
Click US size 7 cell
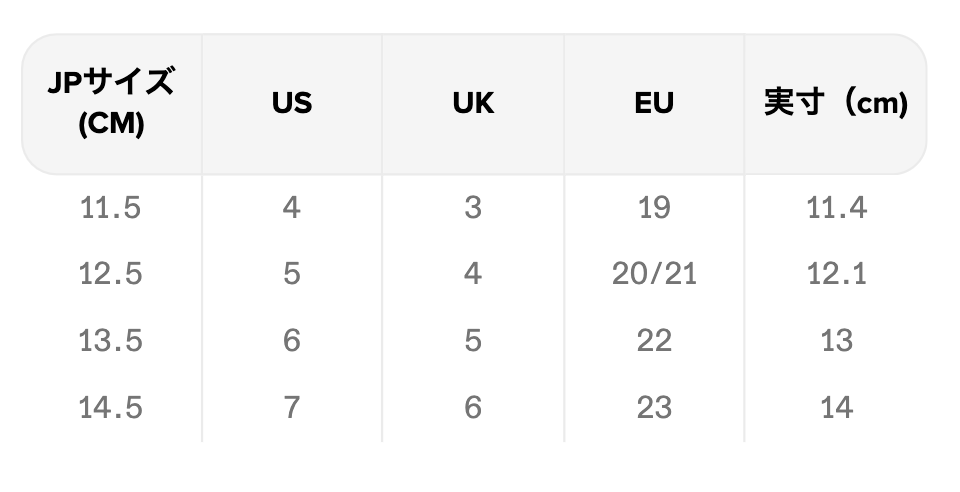coord(292,407)
